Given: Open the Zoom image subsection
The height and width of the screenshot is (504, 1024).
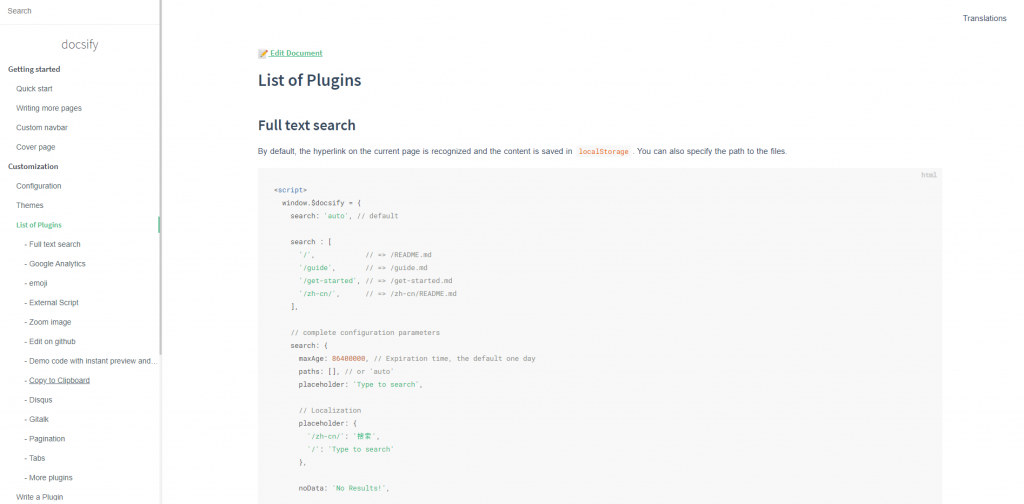Looking at the screenshot, I should [x=50, y=322].
